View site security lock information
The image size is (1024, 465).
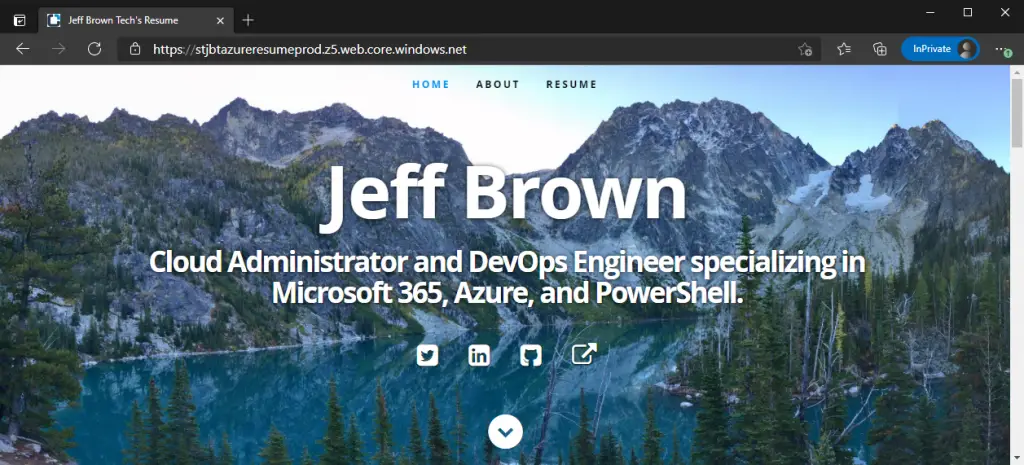point(135,49)
